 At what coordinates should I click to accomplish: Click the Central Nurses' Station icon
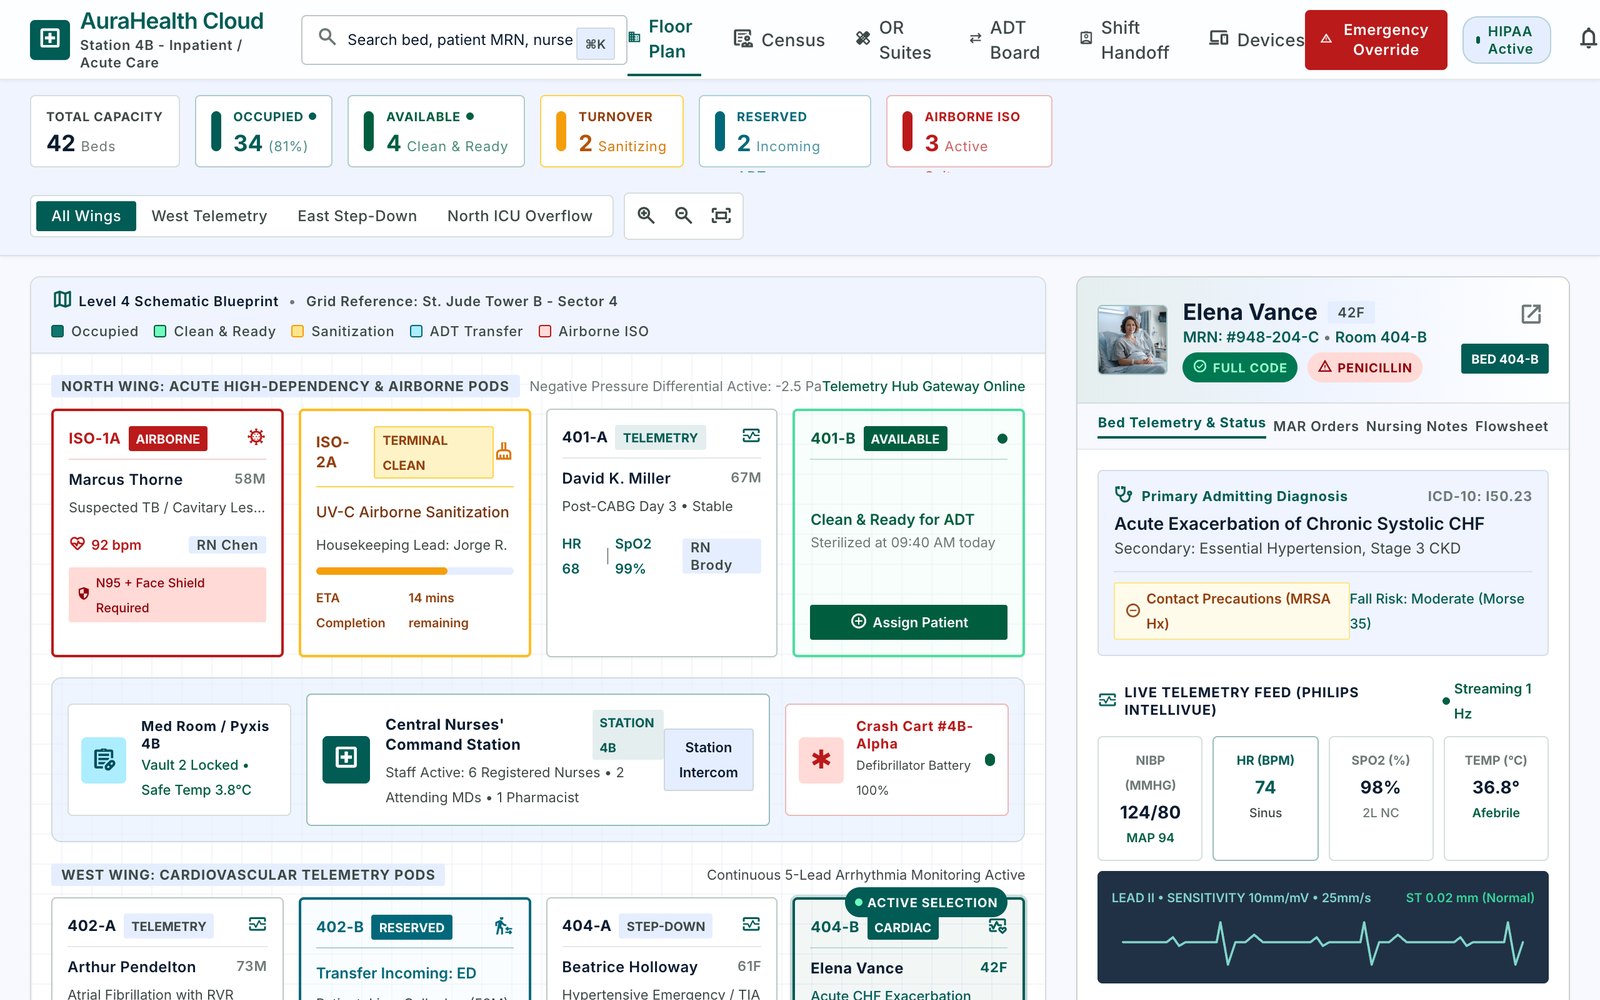346,758
